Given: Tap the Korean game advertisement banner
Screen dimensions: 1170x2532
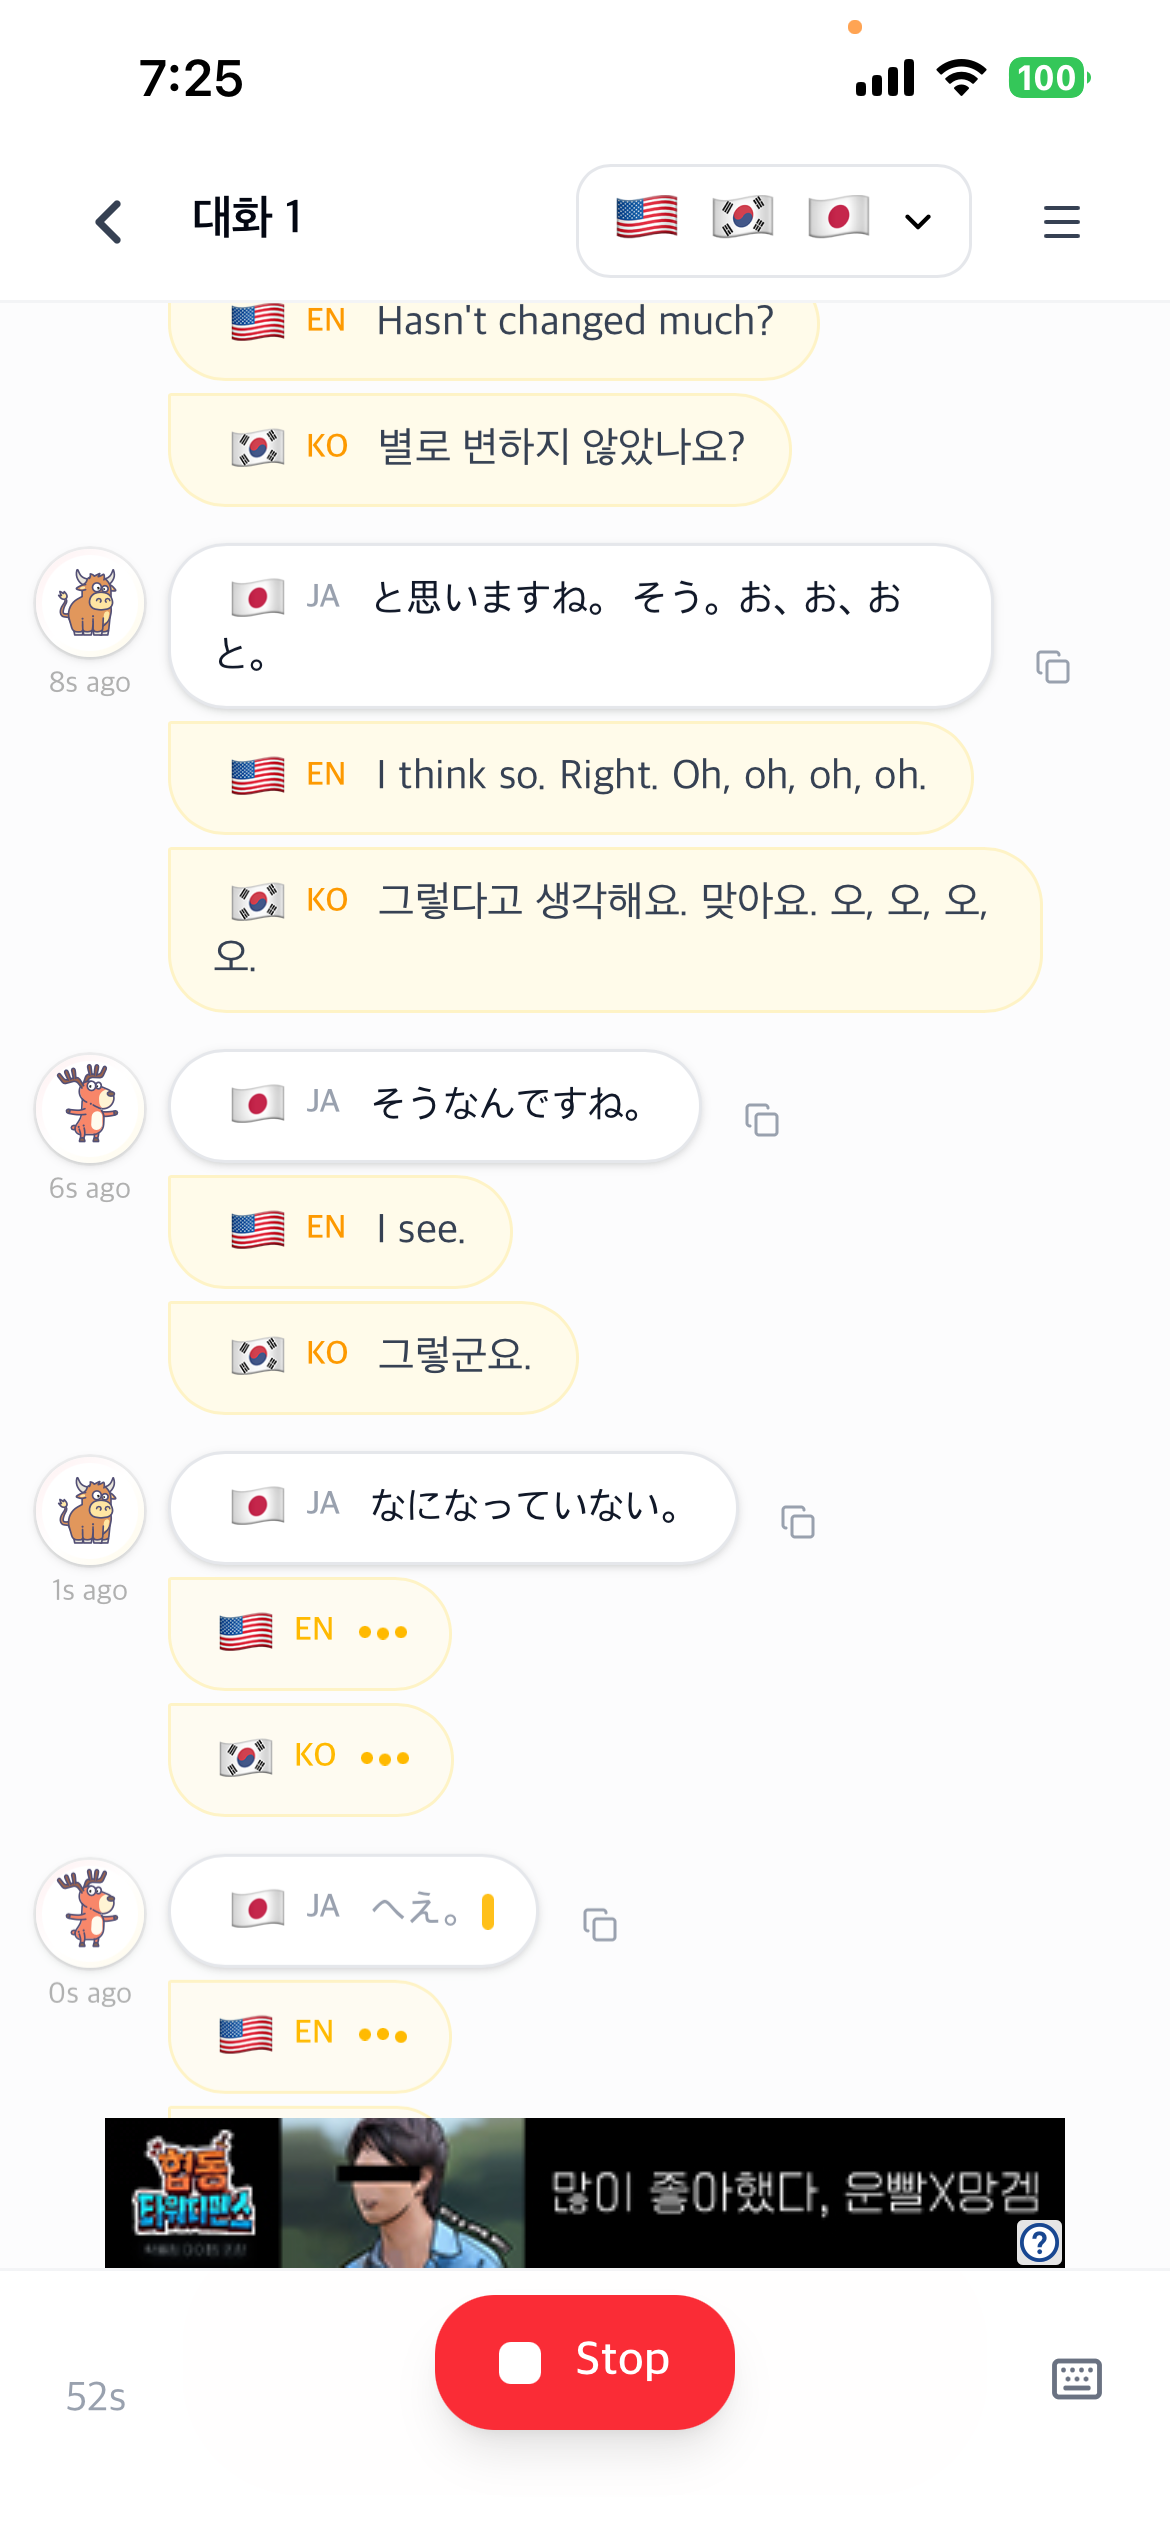Looking at the screenshot, I should pyautogui.click(x=584, y=2192).
